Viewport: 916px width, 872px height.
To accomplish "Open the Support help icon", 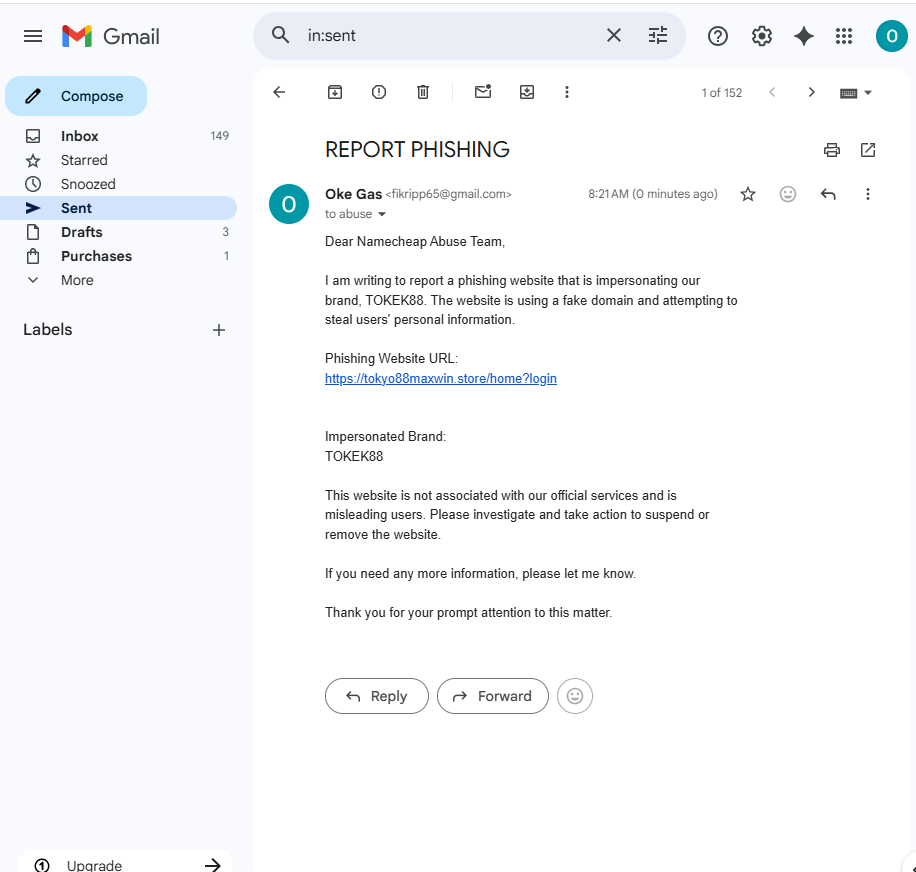I will coord(717,36).
